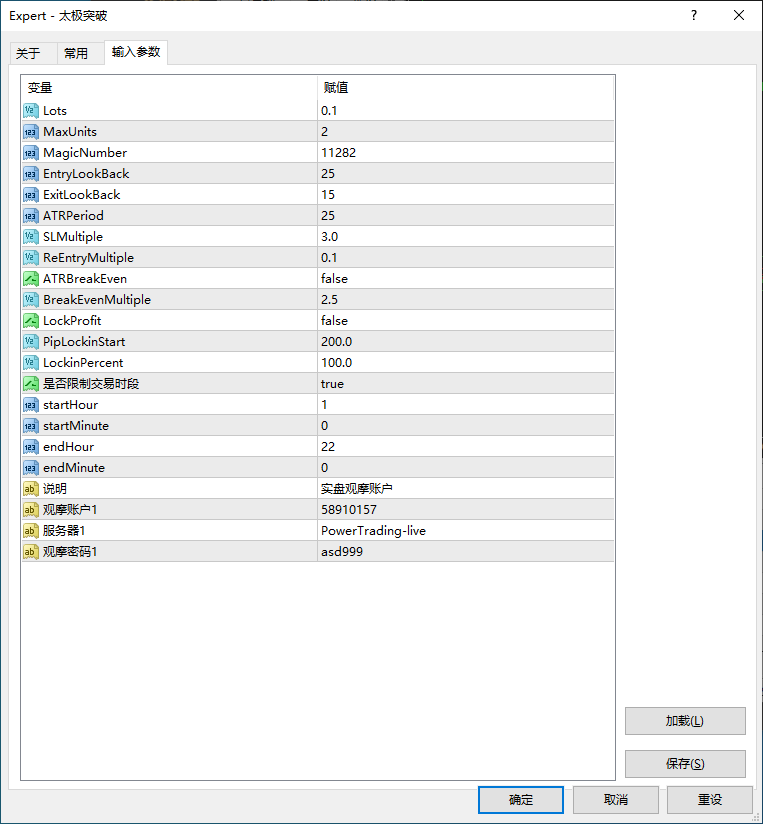Close the Expert 太极突破 dialog
Image resolution: width=763 pixels, height=824 pixels.
point(739,15)
